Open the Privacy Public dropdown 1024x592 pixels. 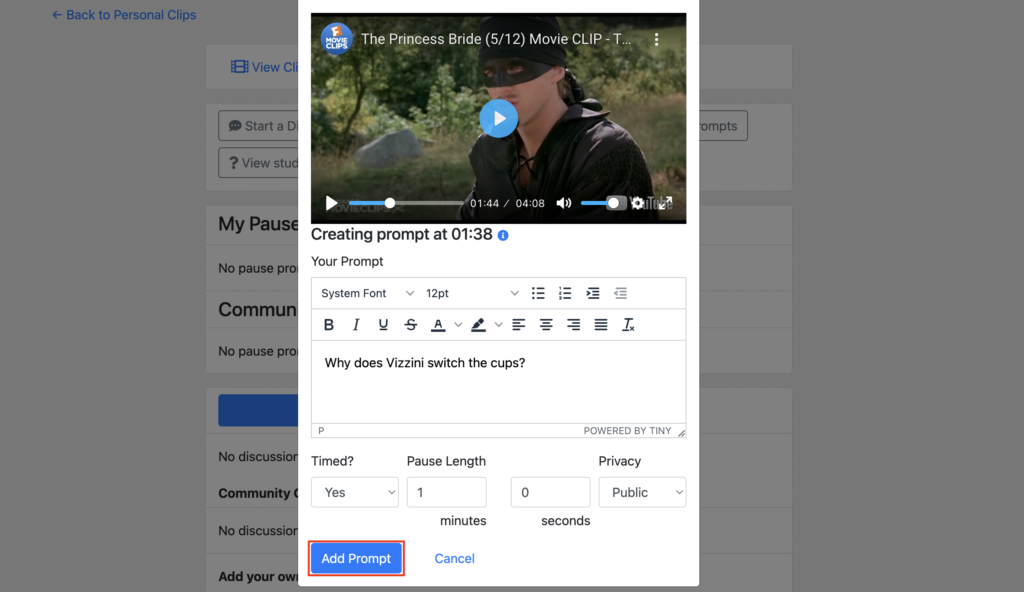[x=642, y=492]
